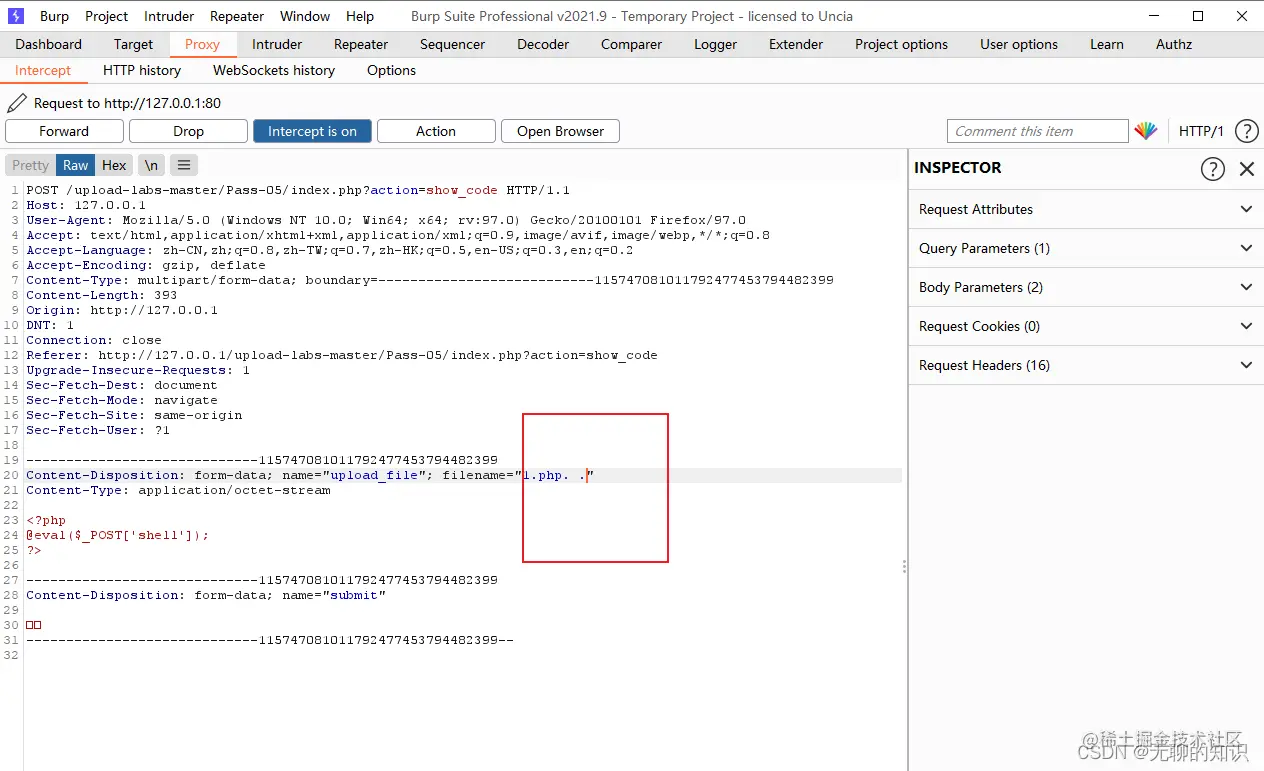Open the Project options tab

[901, 44]
